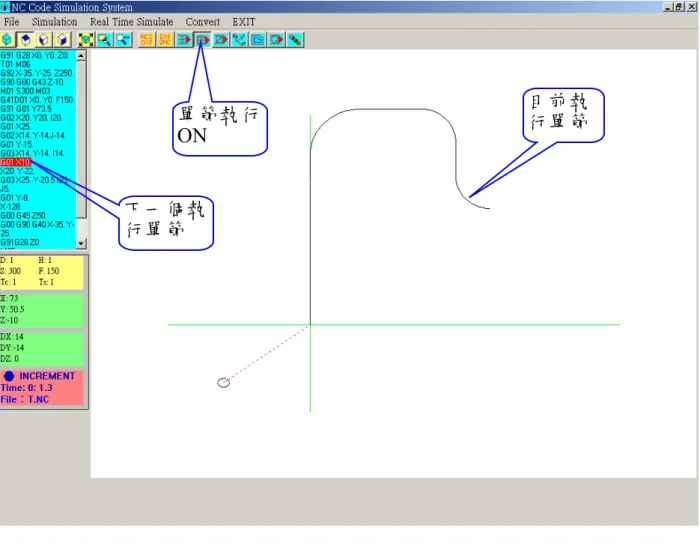Select code line 'G91 G28 X0. Y0. Z0.'
Image resolution: width=700 pixels, height=543 pixels.
click(34, 55)
